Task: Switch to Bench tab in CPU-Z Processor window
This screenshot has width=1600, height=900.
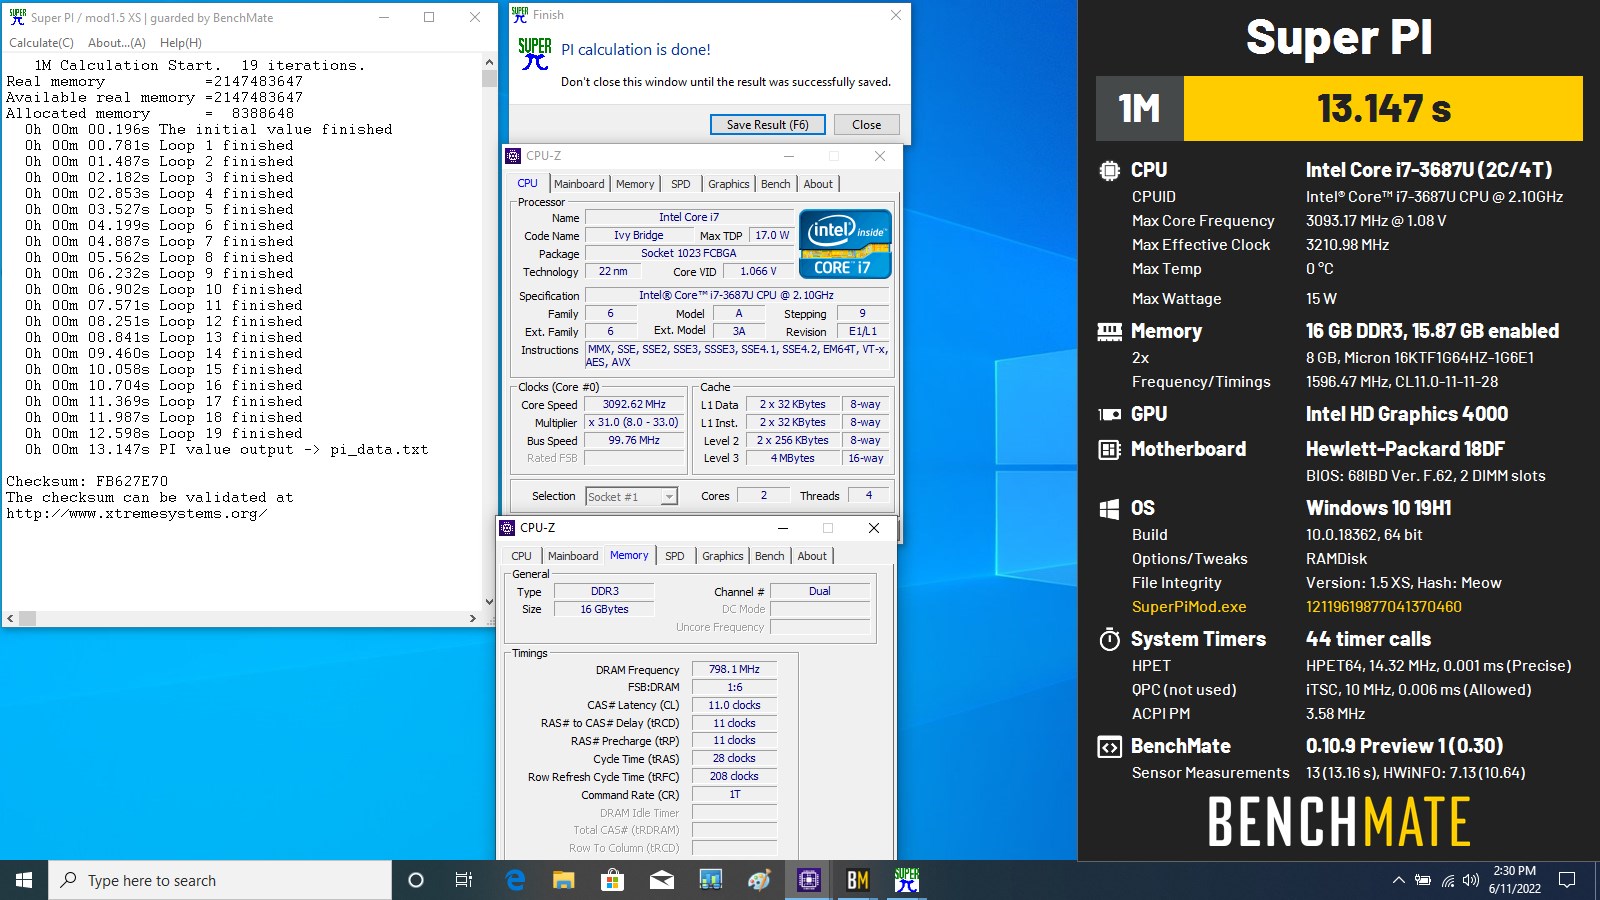Action: [x=775, y=184]
